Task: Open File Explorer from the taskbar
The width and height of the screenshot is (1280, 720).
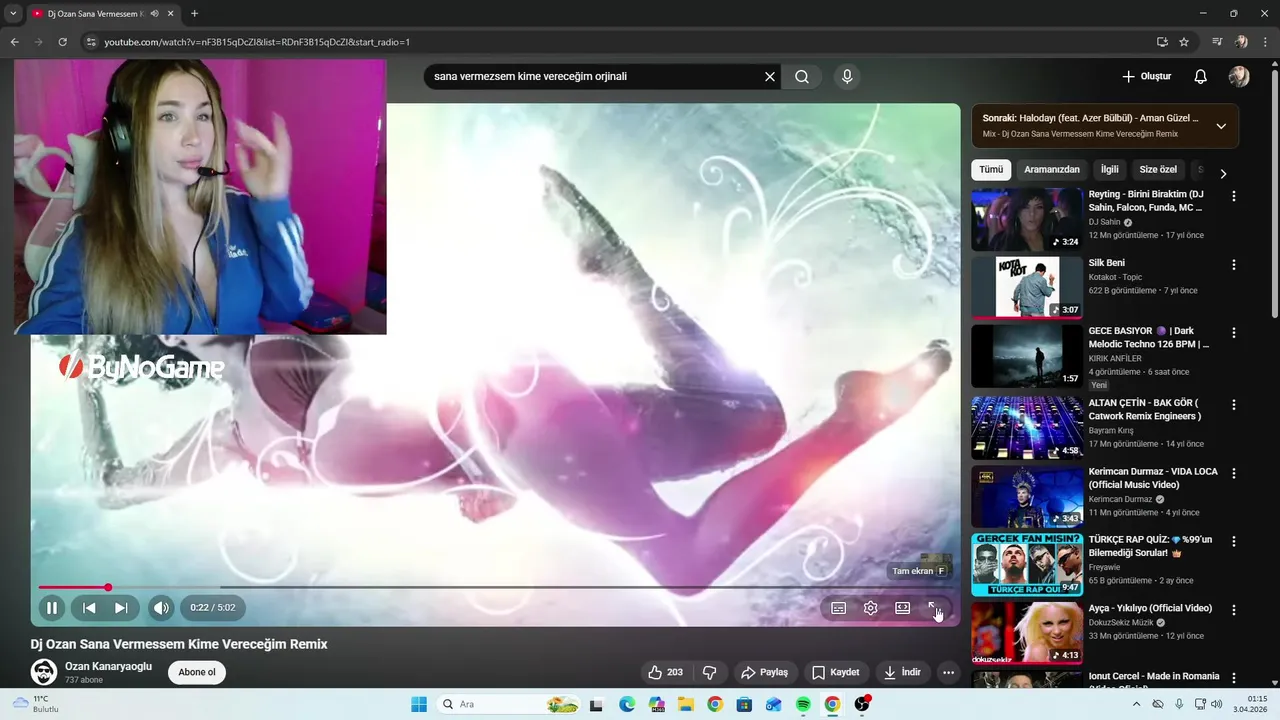Action: tap(686, 704)
